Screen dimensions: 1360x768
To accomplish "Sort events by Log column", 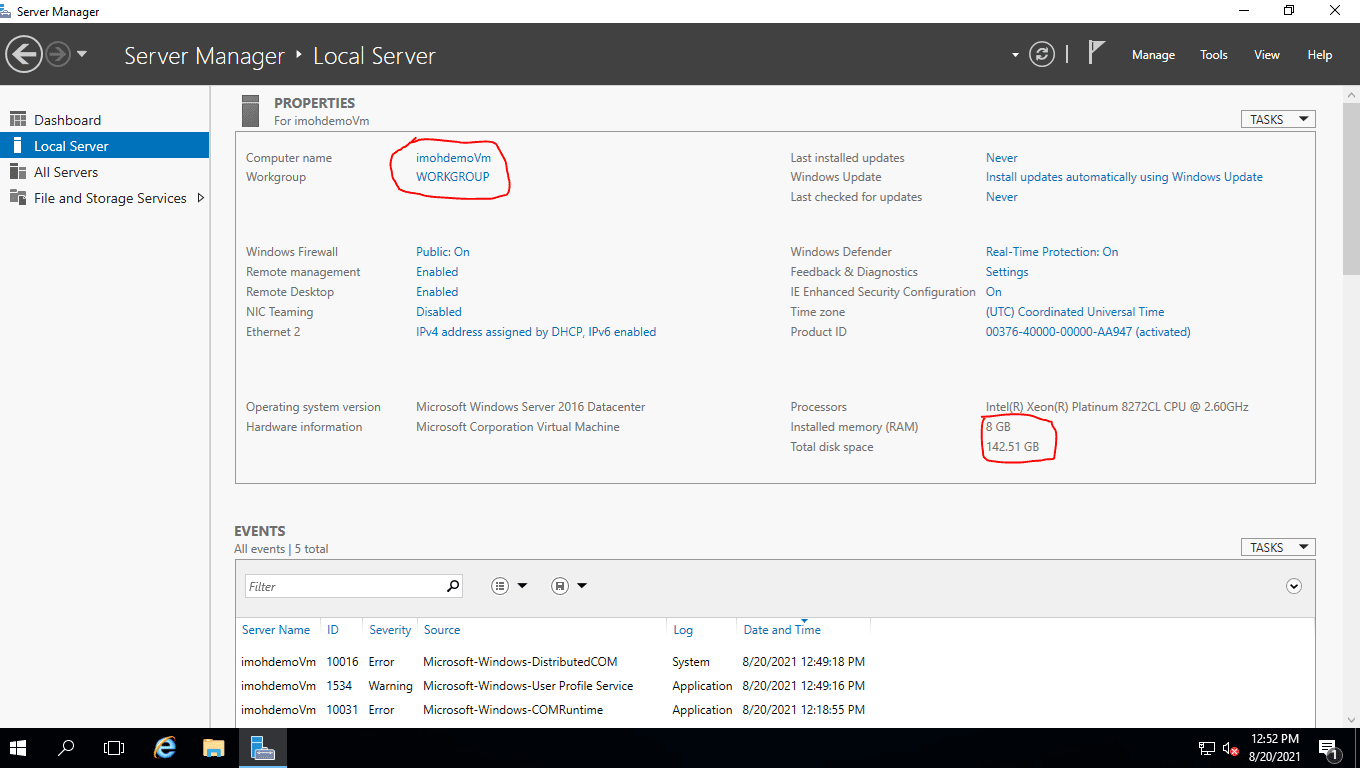I will click(683, 630).
